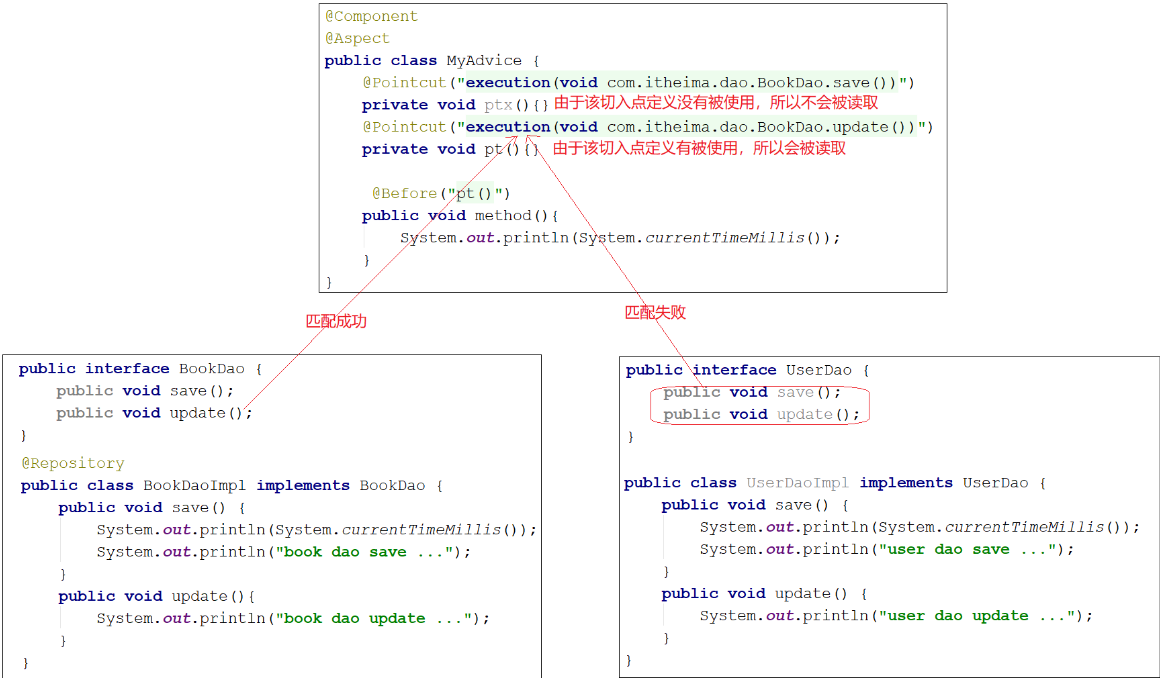Image resolution: width=1160 pixels, height=678 pixels.
Task: Click the "user dao update ..." string
Action: point(982,616)
